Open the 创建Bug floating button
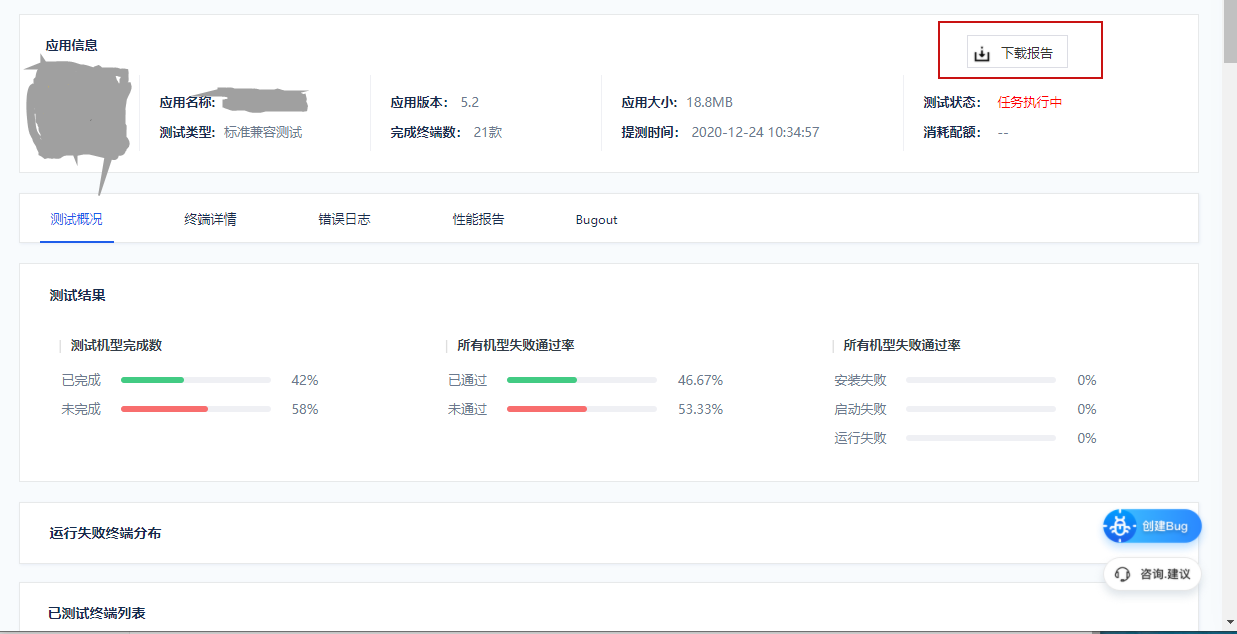Screen dimensions: 1237x634 pyautogui.click(x=1152, y=526)
